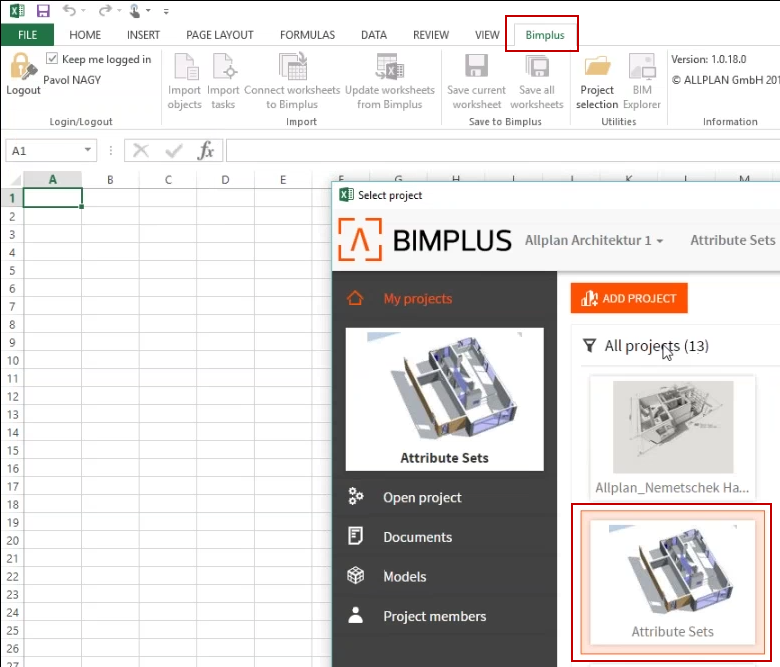Click the gears icon for Open project
The image size is (780, 667).
pos(356,496)
